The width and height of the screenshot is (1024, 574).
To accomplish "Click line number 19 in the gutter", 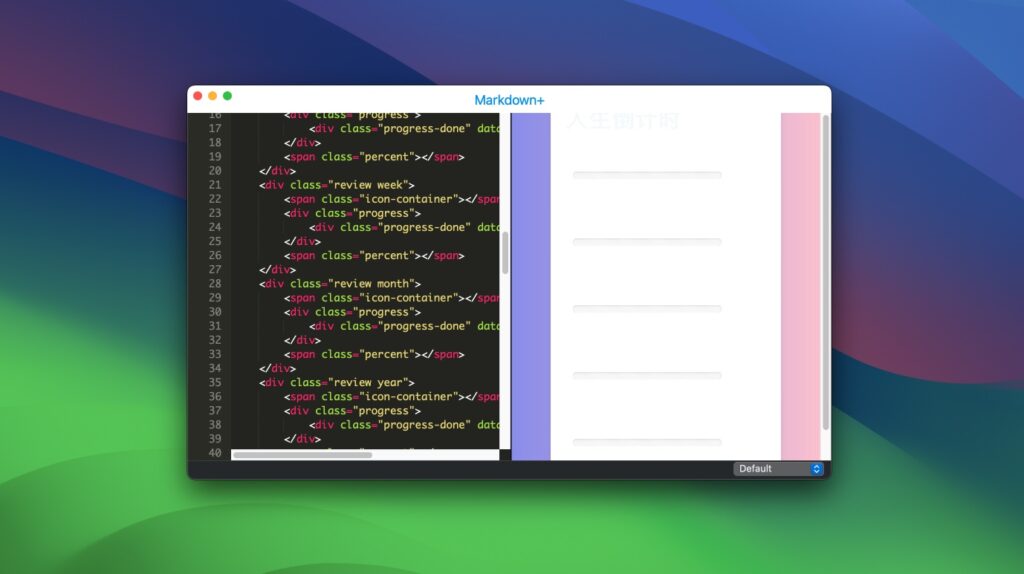I will [215, 157].
